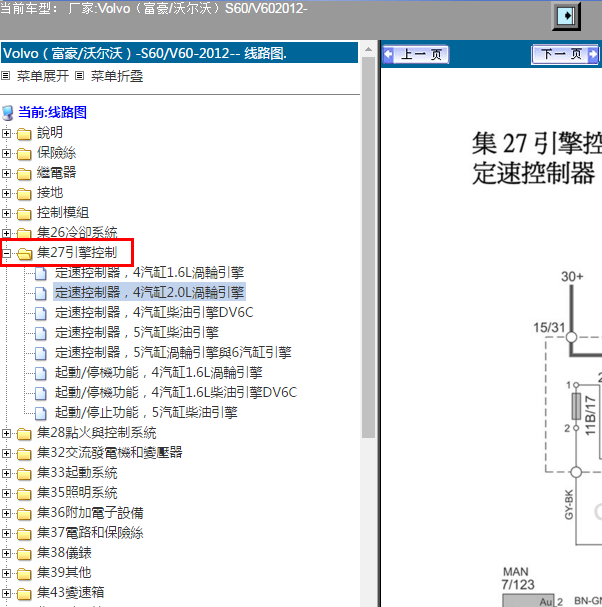Select the 集36附加電子設備 tree label
The height and width of the screenshot is (607, 602).
coord(90,513)
